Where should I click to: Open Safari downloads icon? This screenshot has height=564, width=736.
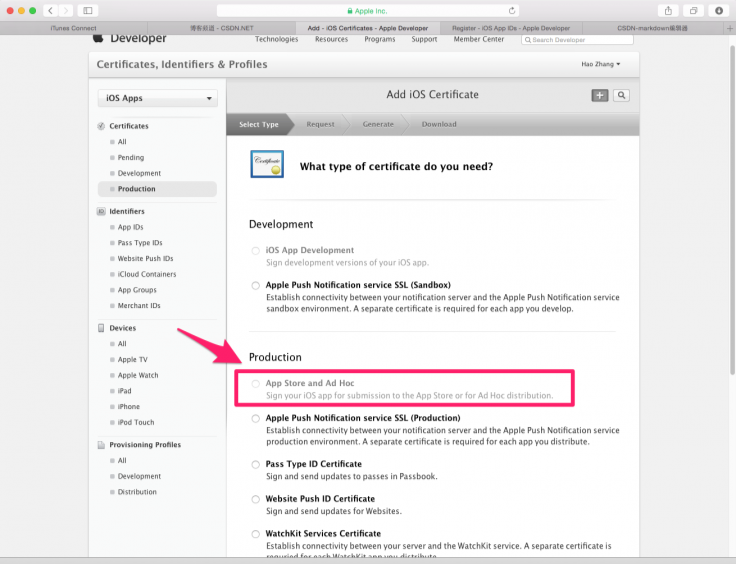719,10
